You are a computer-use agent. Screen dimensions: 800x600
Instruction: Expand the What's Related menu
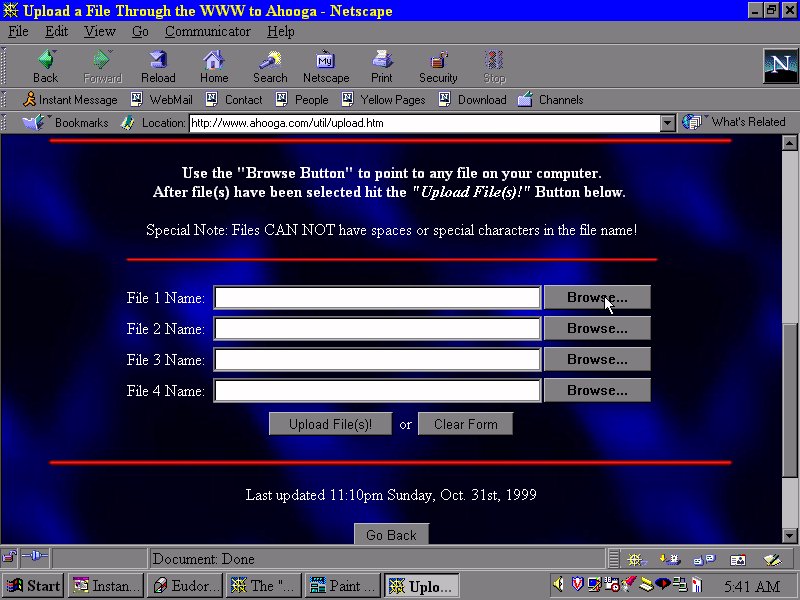pyautogui.click(x=735, y=122)
